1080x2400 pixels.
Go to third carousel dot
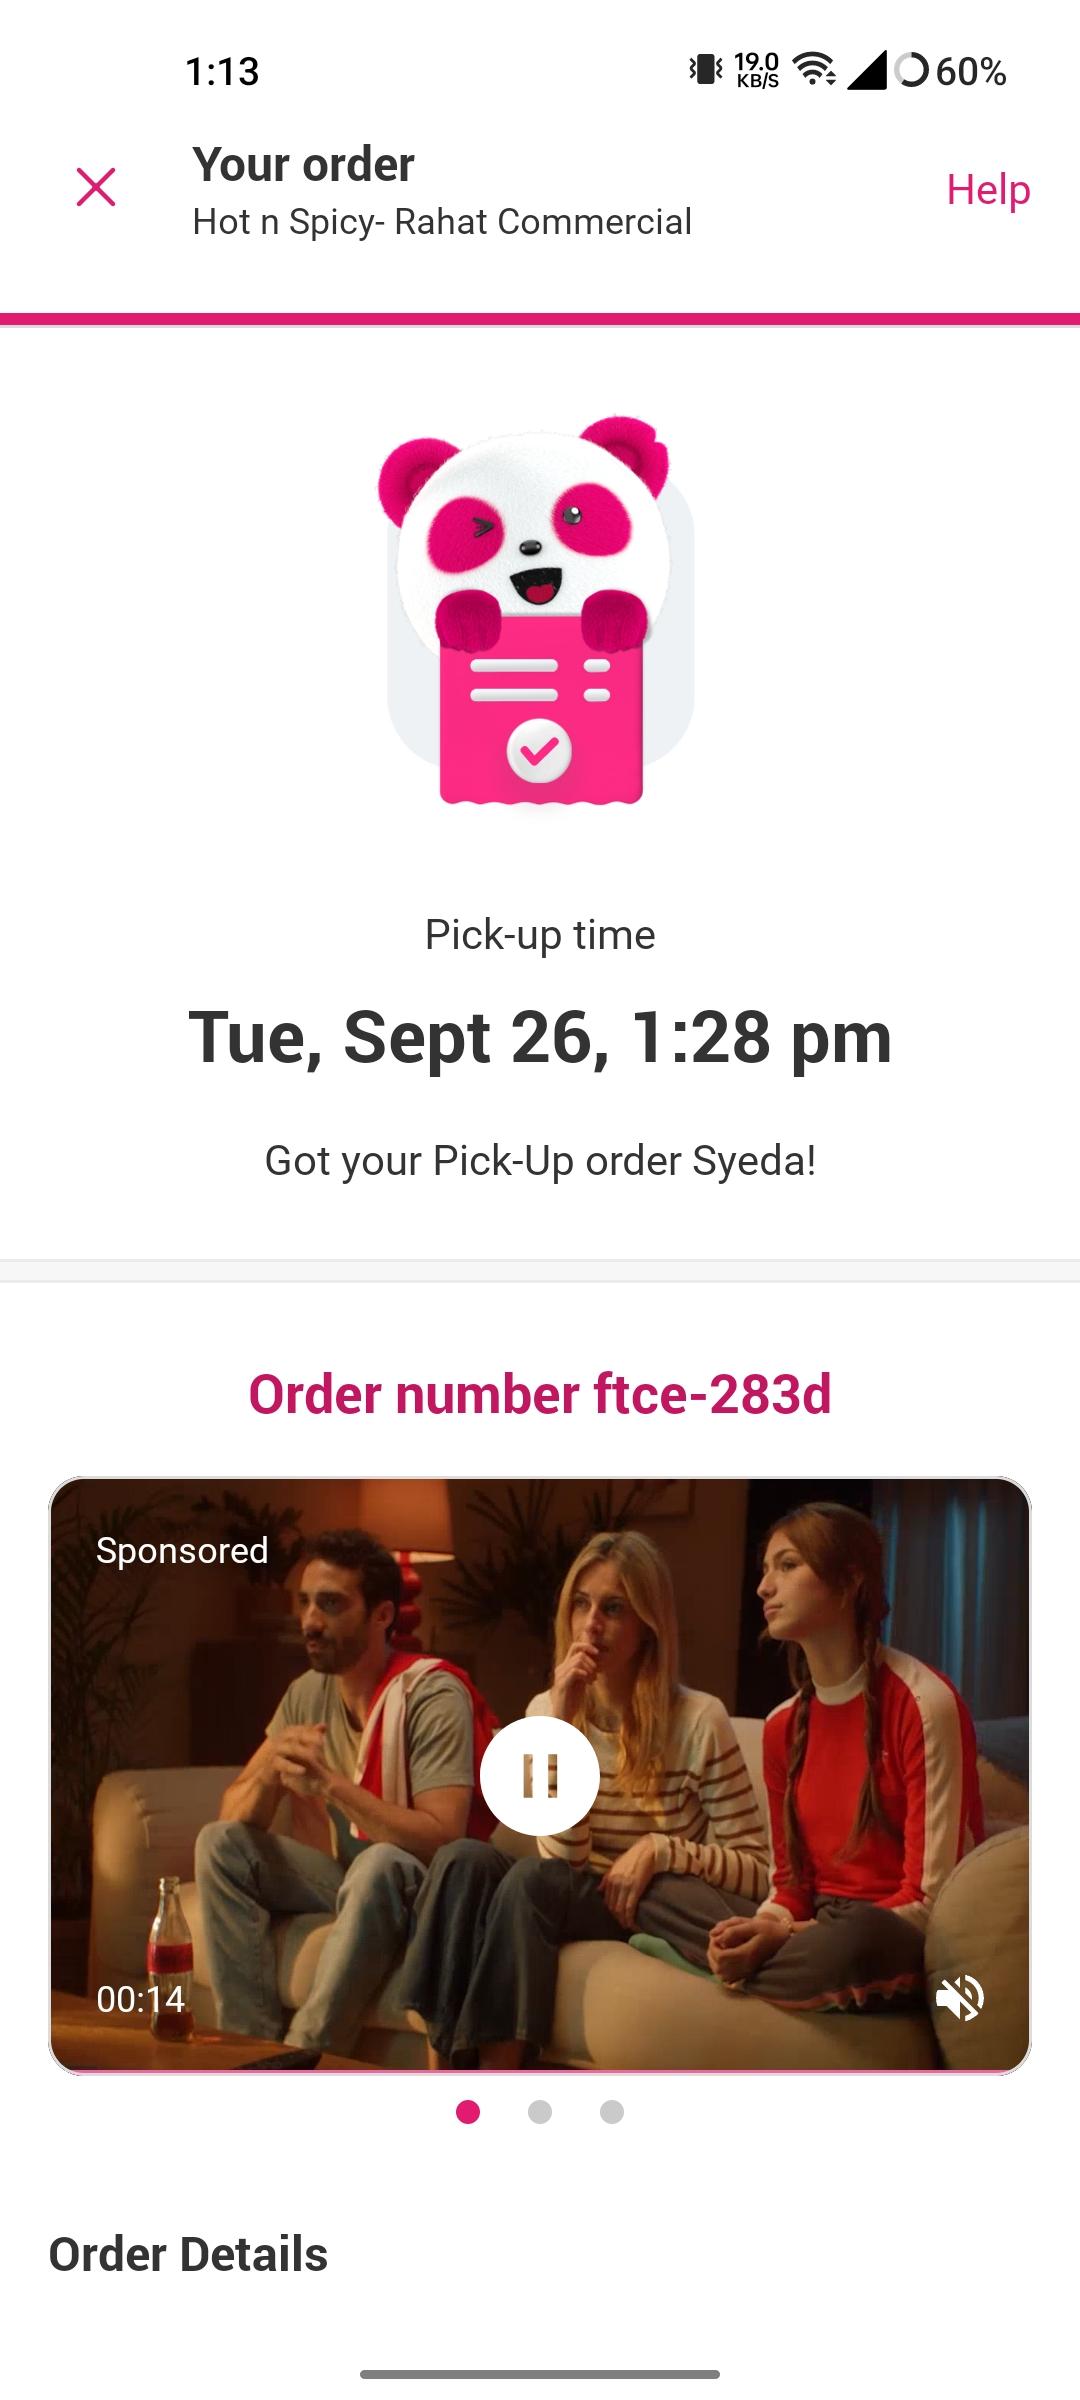612,2112
